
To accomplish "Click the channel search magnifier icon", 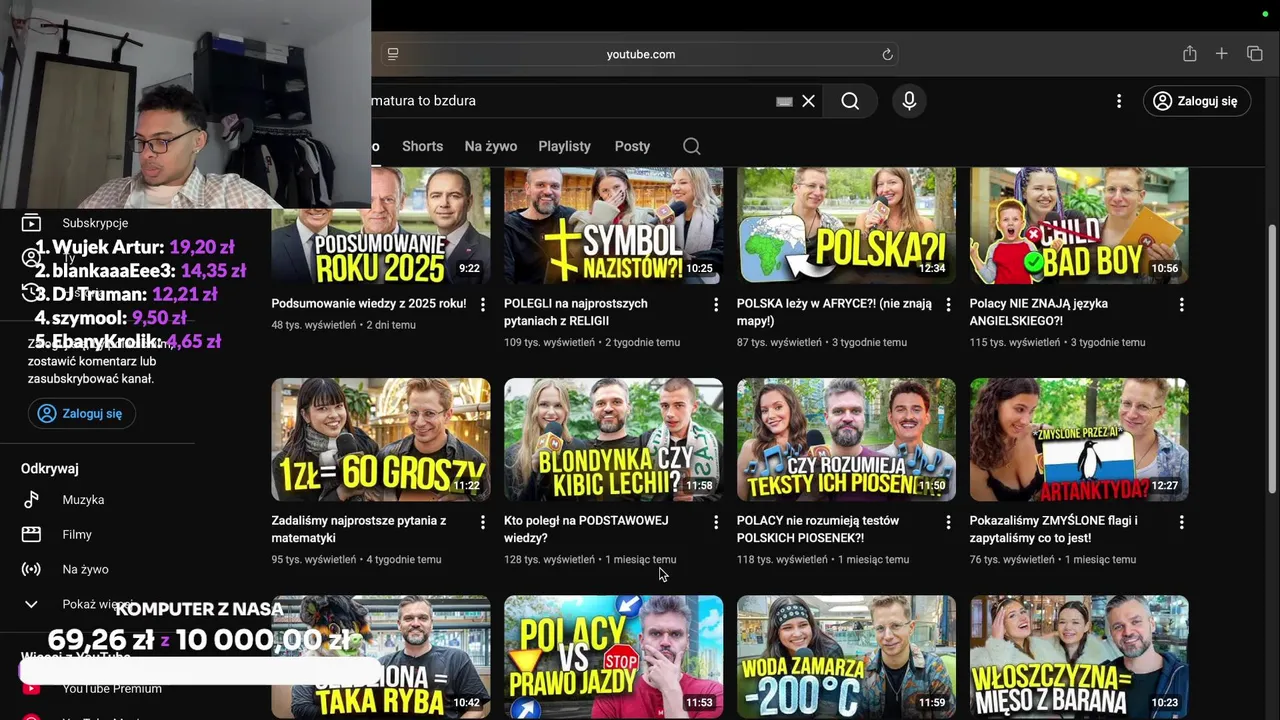I will point(691,146).
